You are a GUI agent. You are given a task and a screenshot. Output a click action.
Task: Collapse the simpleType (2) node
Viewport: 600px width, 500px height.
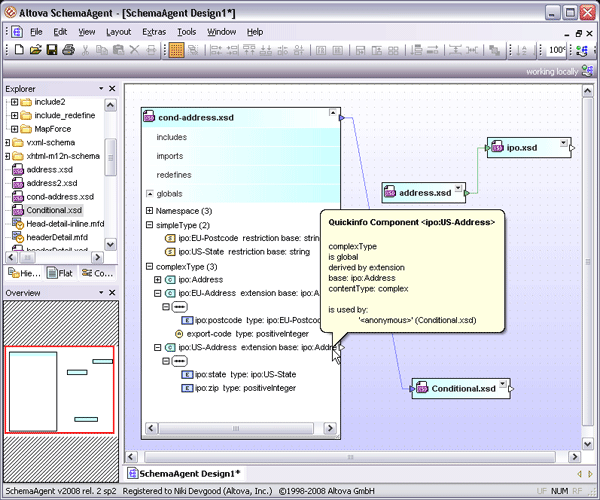click(150, 225)
